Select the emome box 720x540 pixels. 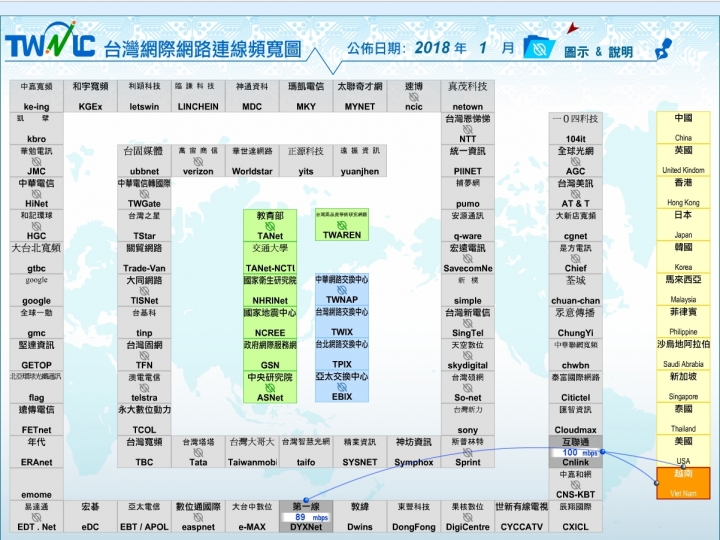[x=36, y=484]
